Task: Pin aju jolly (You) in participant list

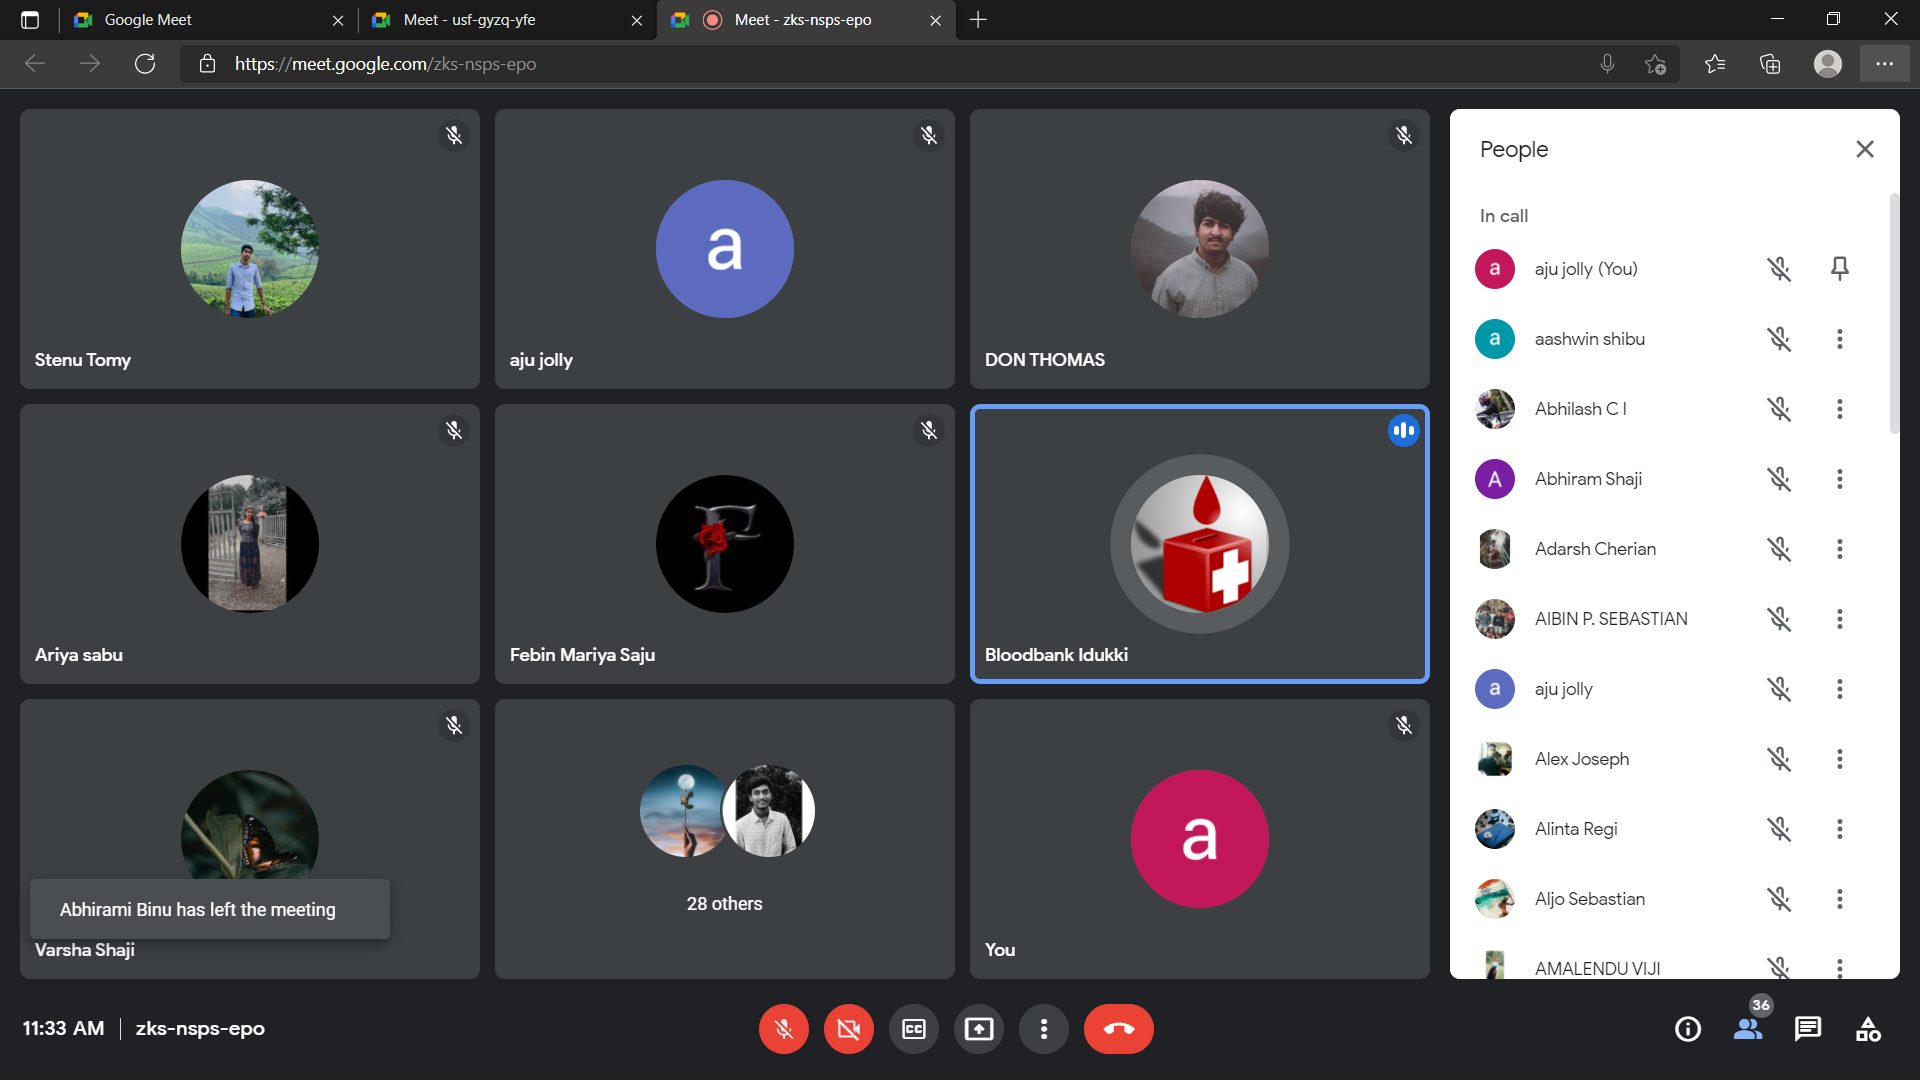Action: (x=1839, y=268)
